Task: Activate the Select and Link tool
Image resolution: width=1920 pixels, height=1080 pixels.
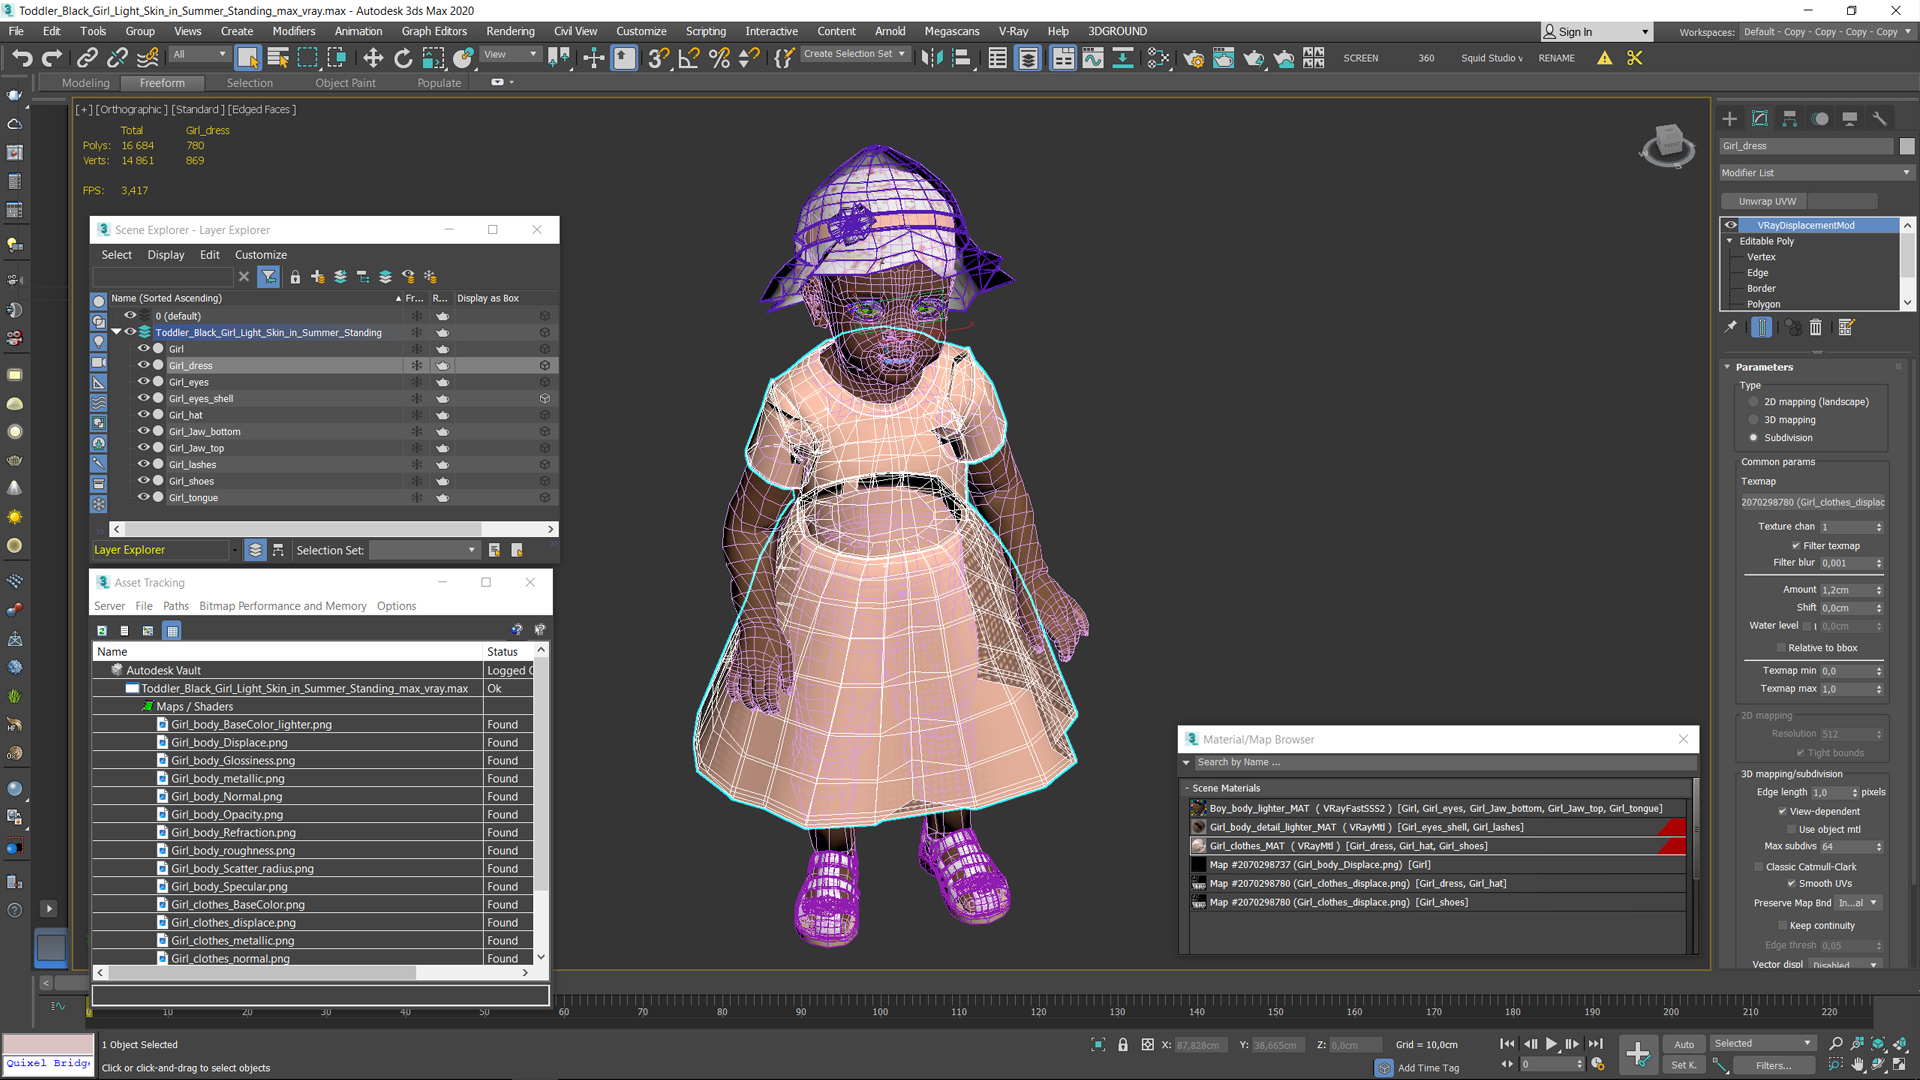Action: coord(87,58)
